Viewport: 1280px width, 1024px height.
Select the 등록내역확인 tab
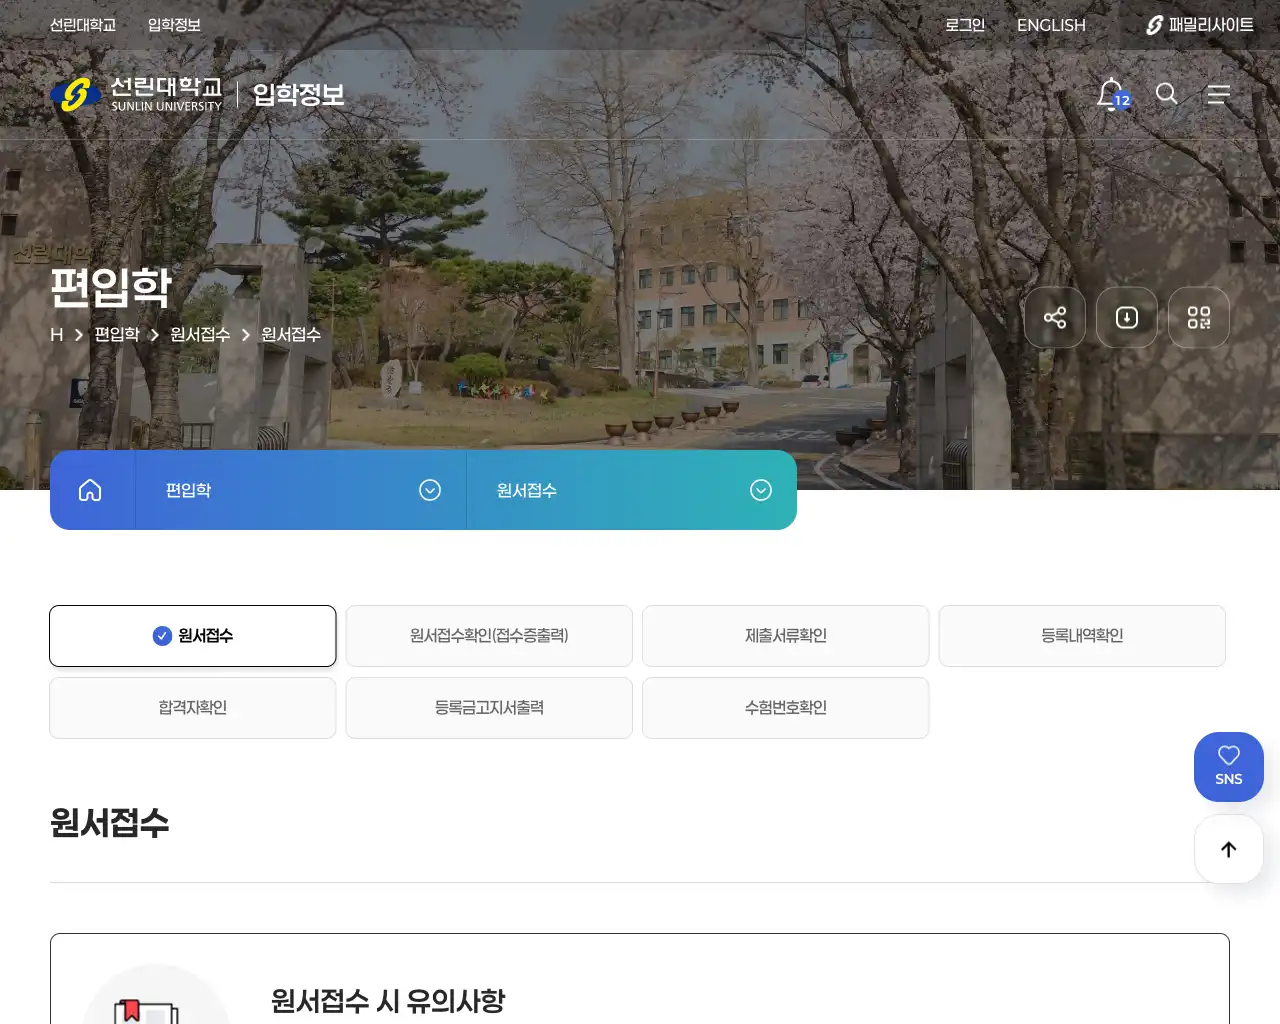(1082, 636)
